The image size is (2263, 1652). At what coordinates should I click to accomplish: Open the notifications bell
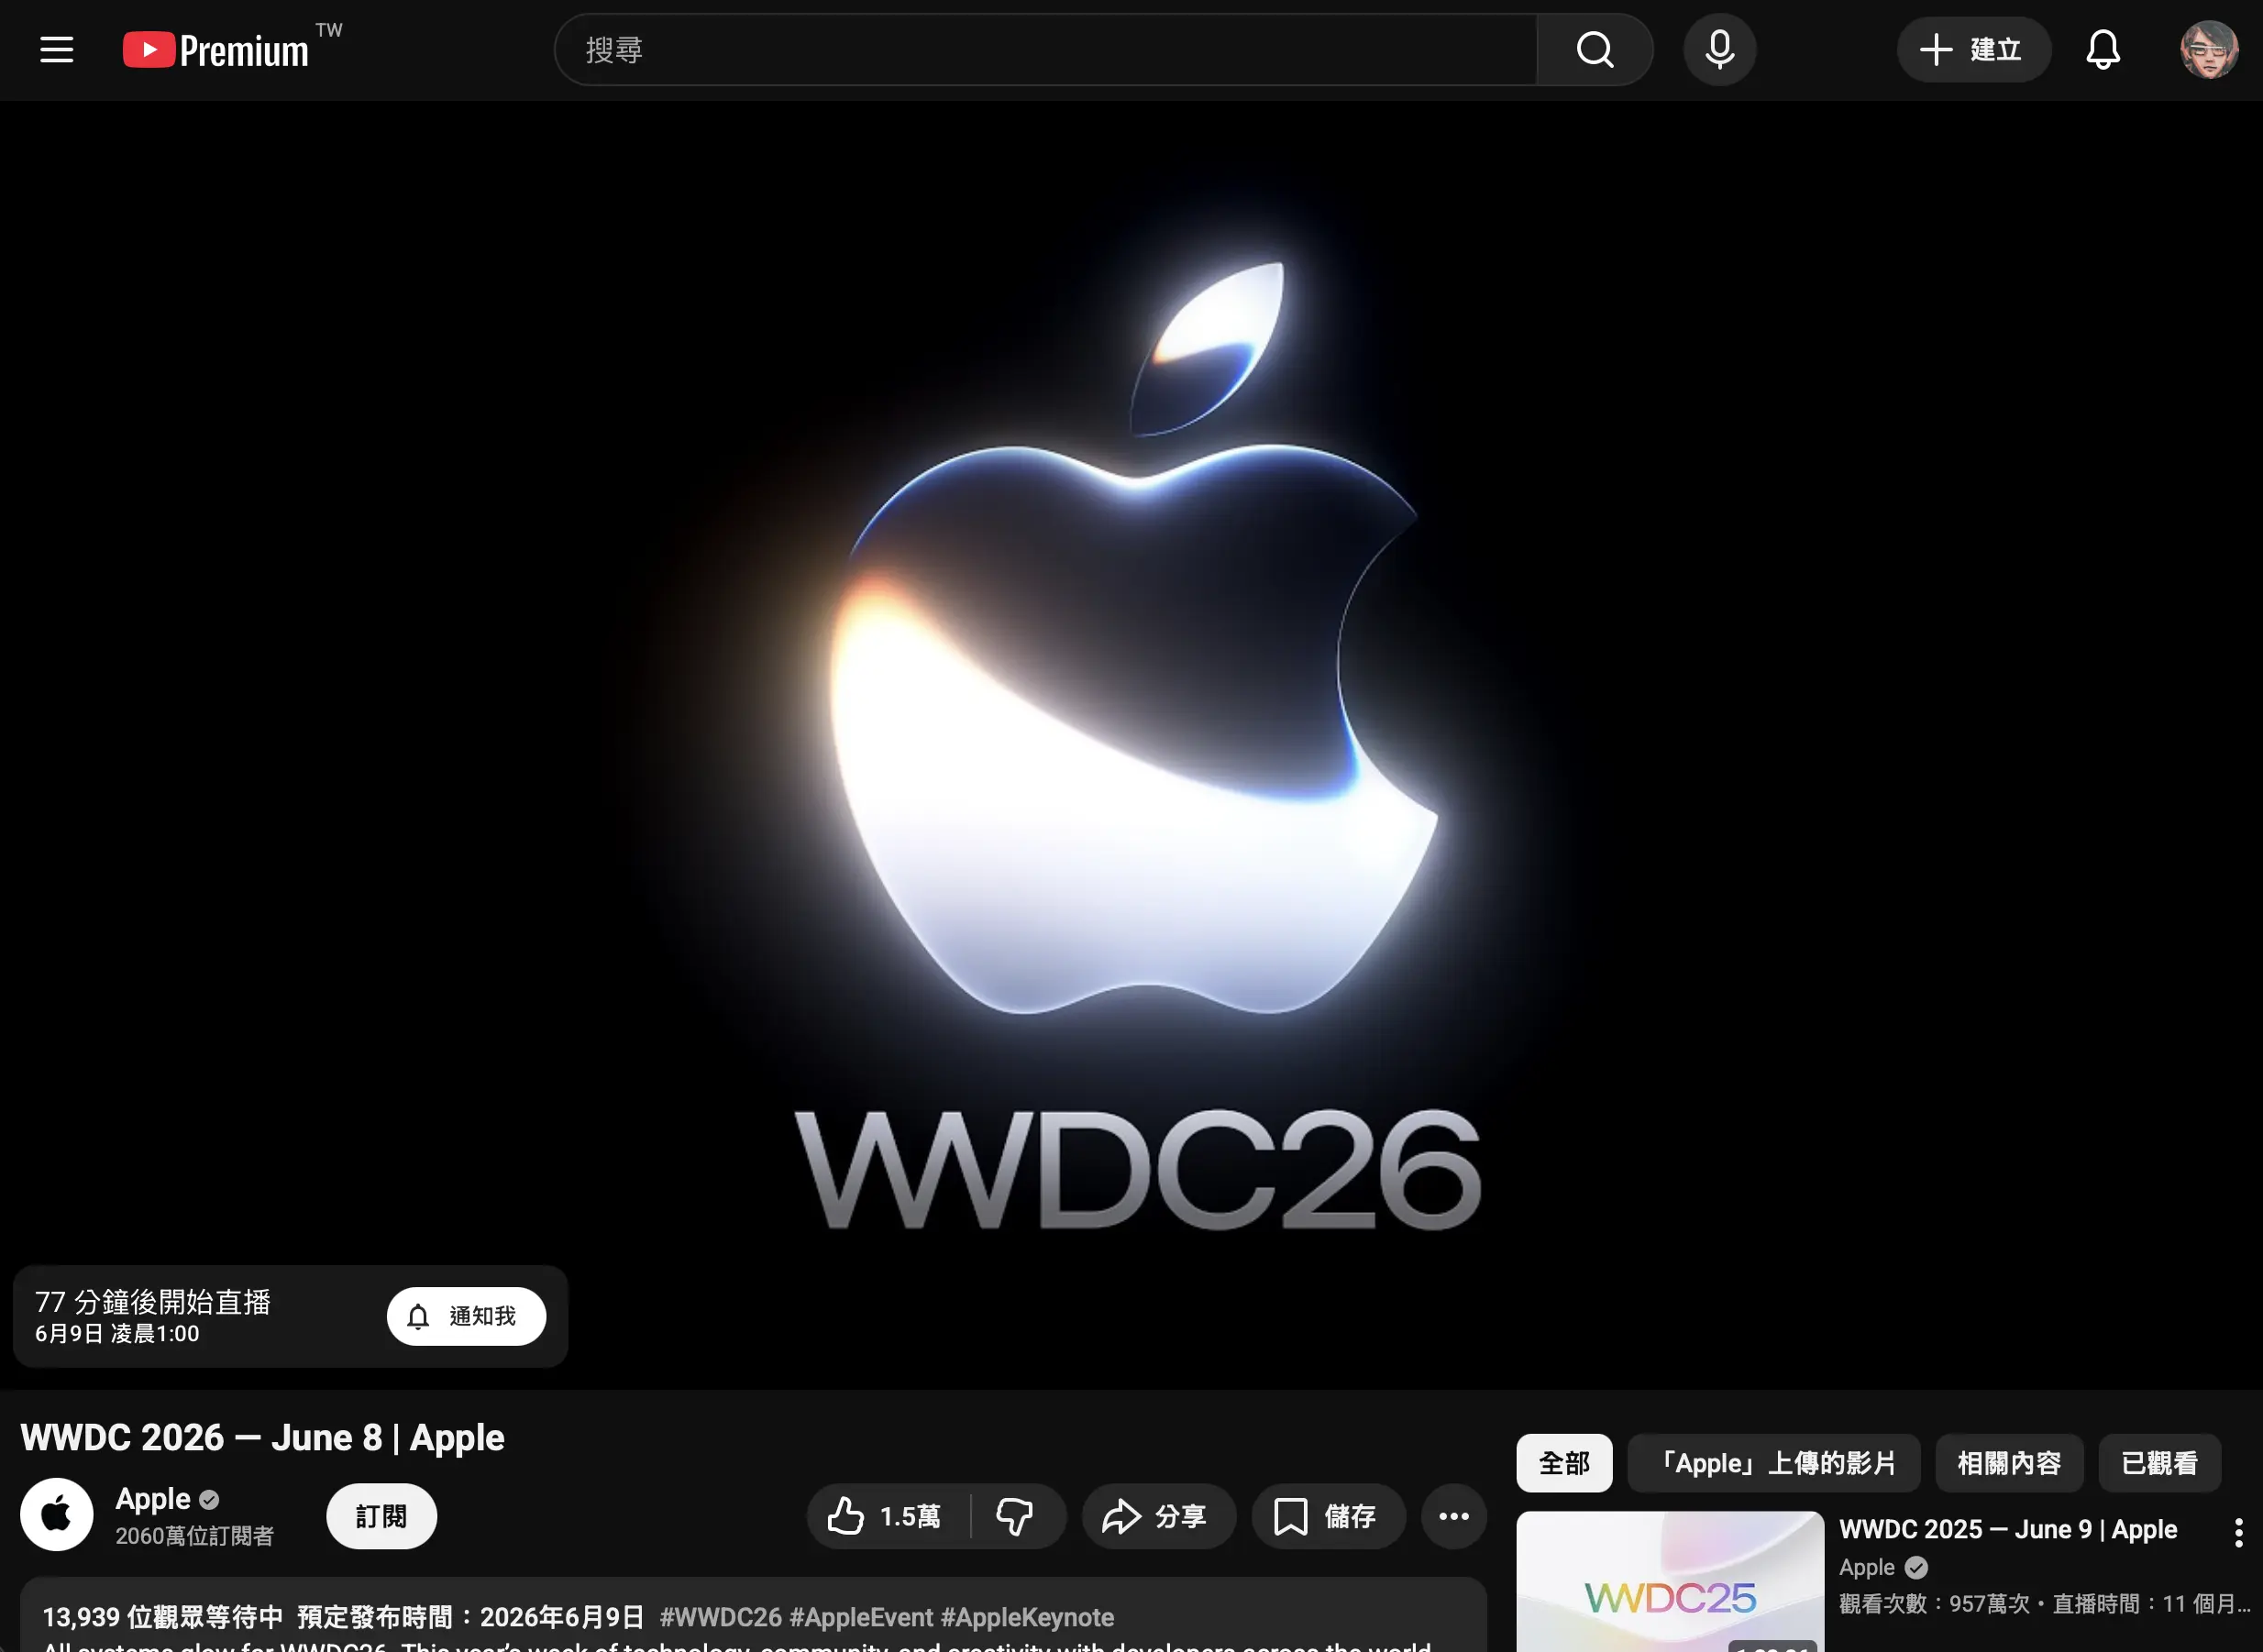click(x=2103, y=49)
